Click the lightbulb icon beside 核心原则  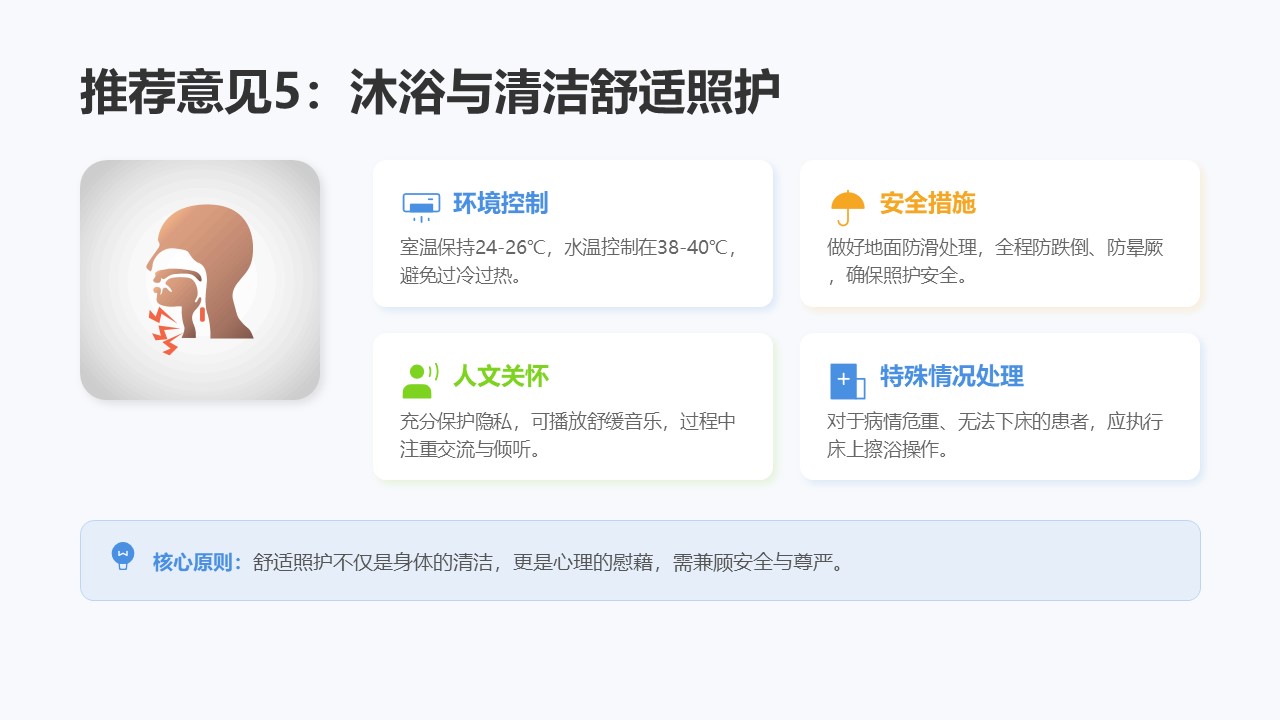coord(123,556)
